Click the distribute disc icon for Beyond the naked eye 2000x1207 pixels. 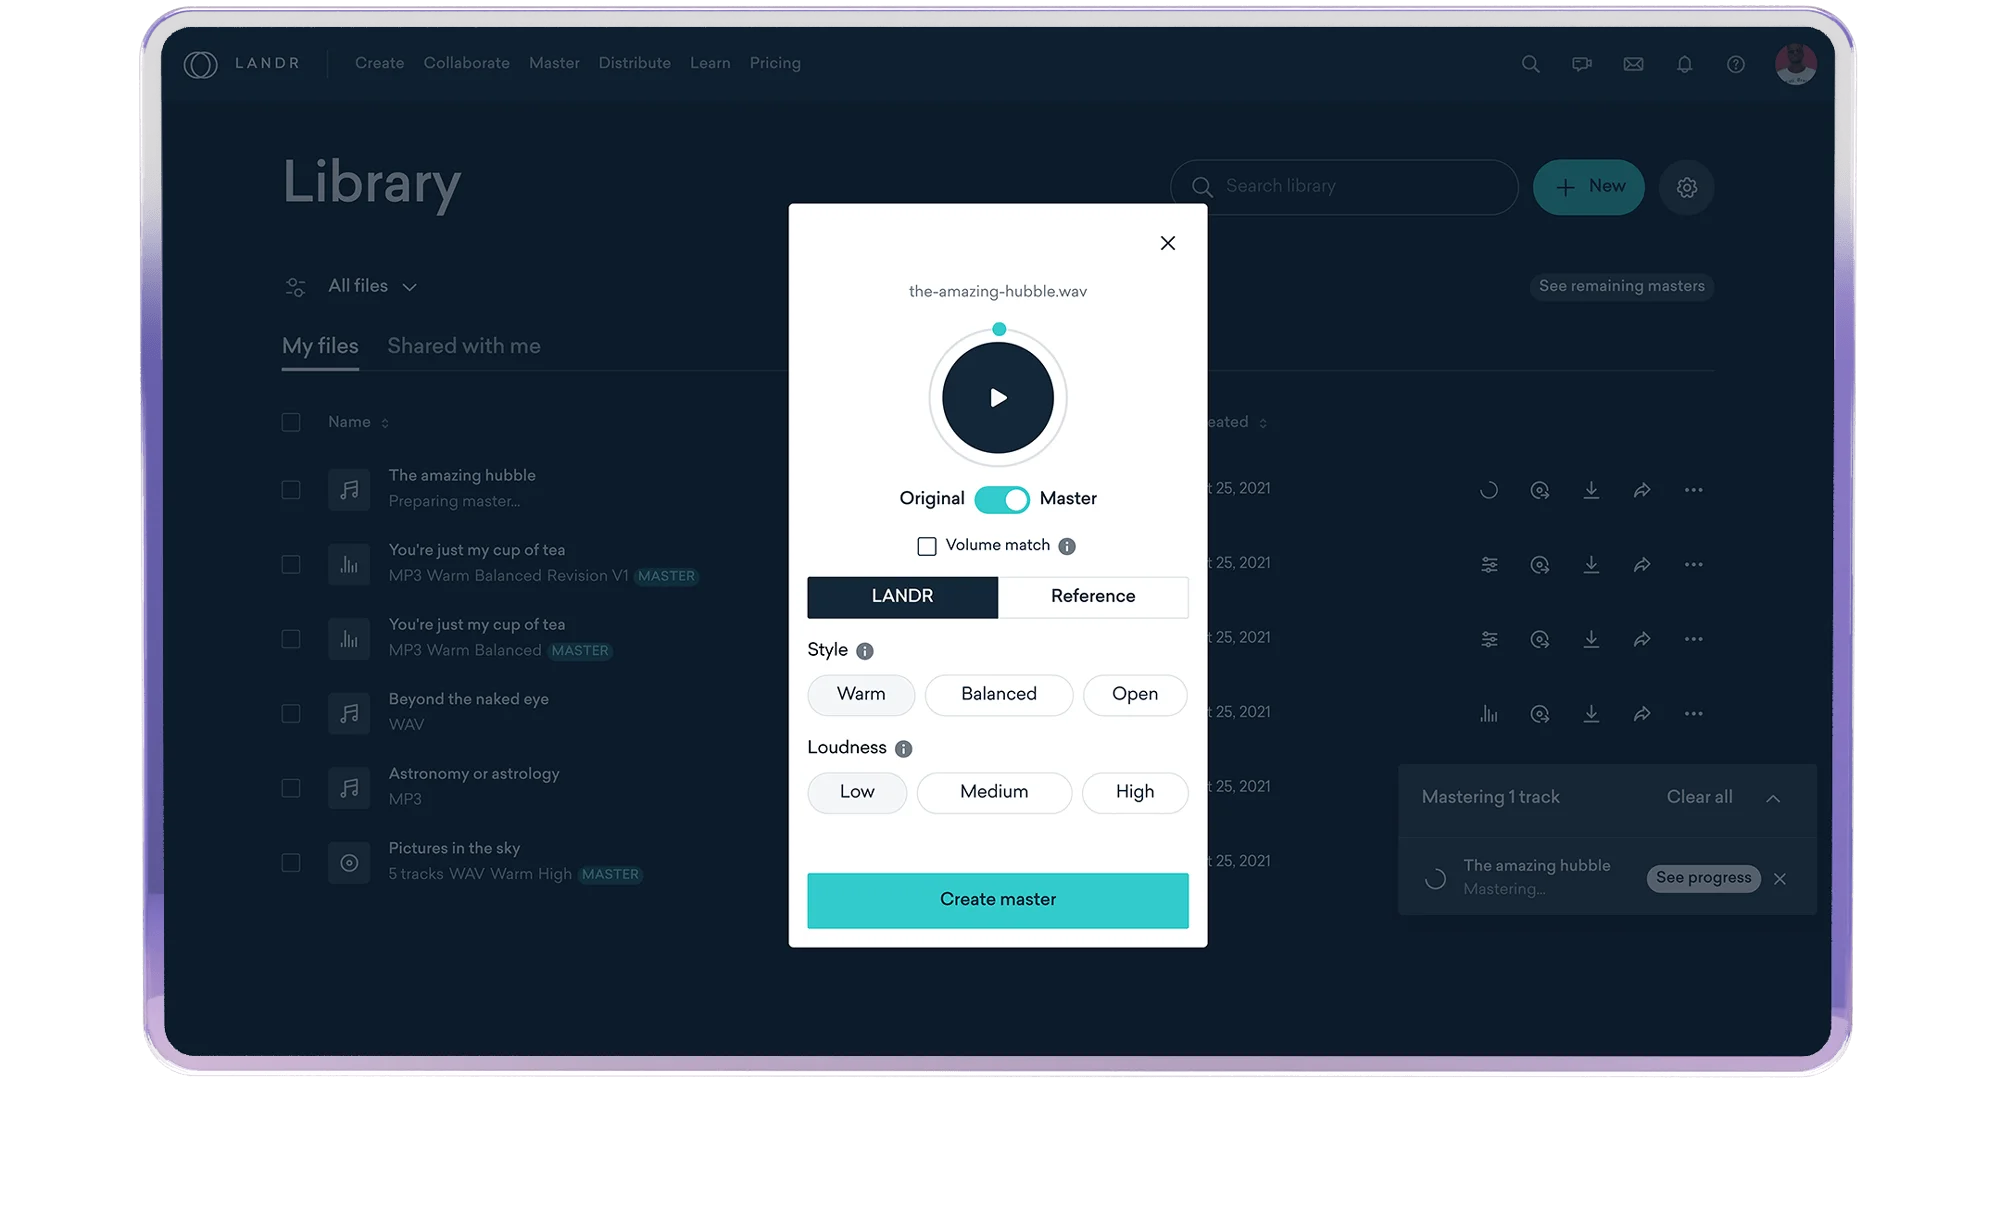(1540, 714)
